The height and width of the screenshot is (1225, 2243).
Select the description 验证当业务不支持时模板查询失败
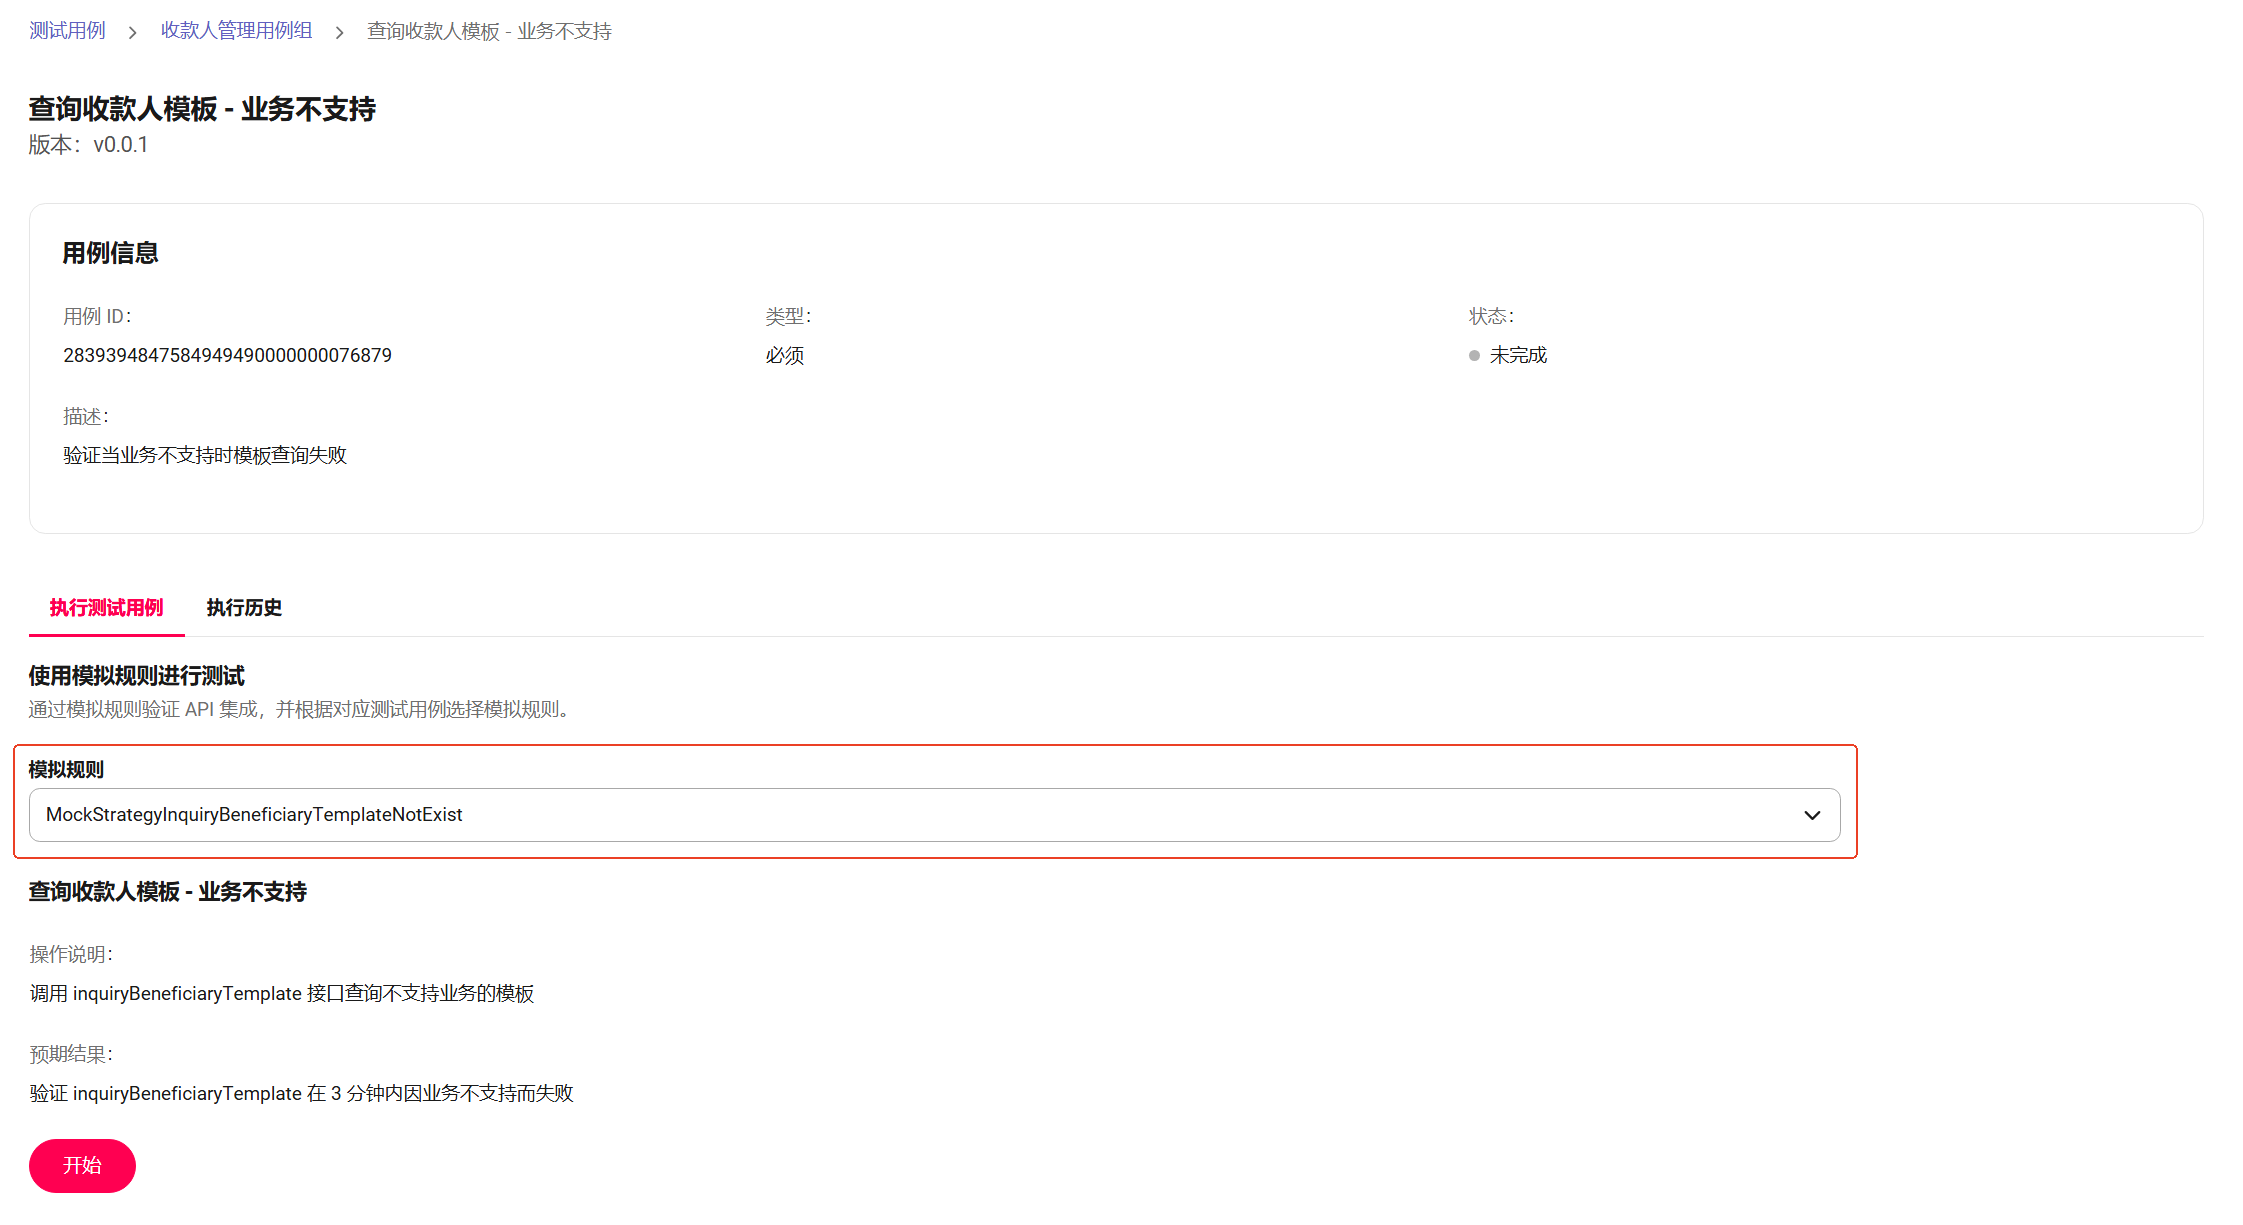click(204, 455)
